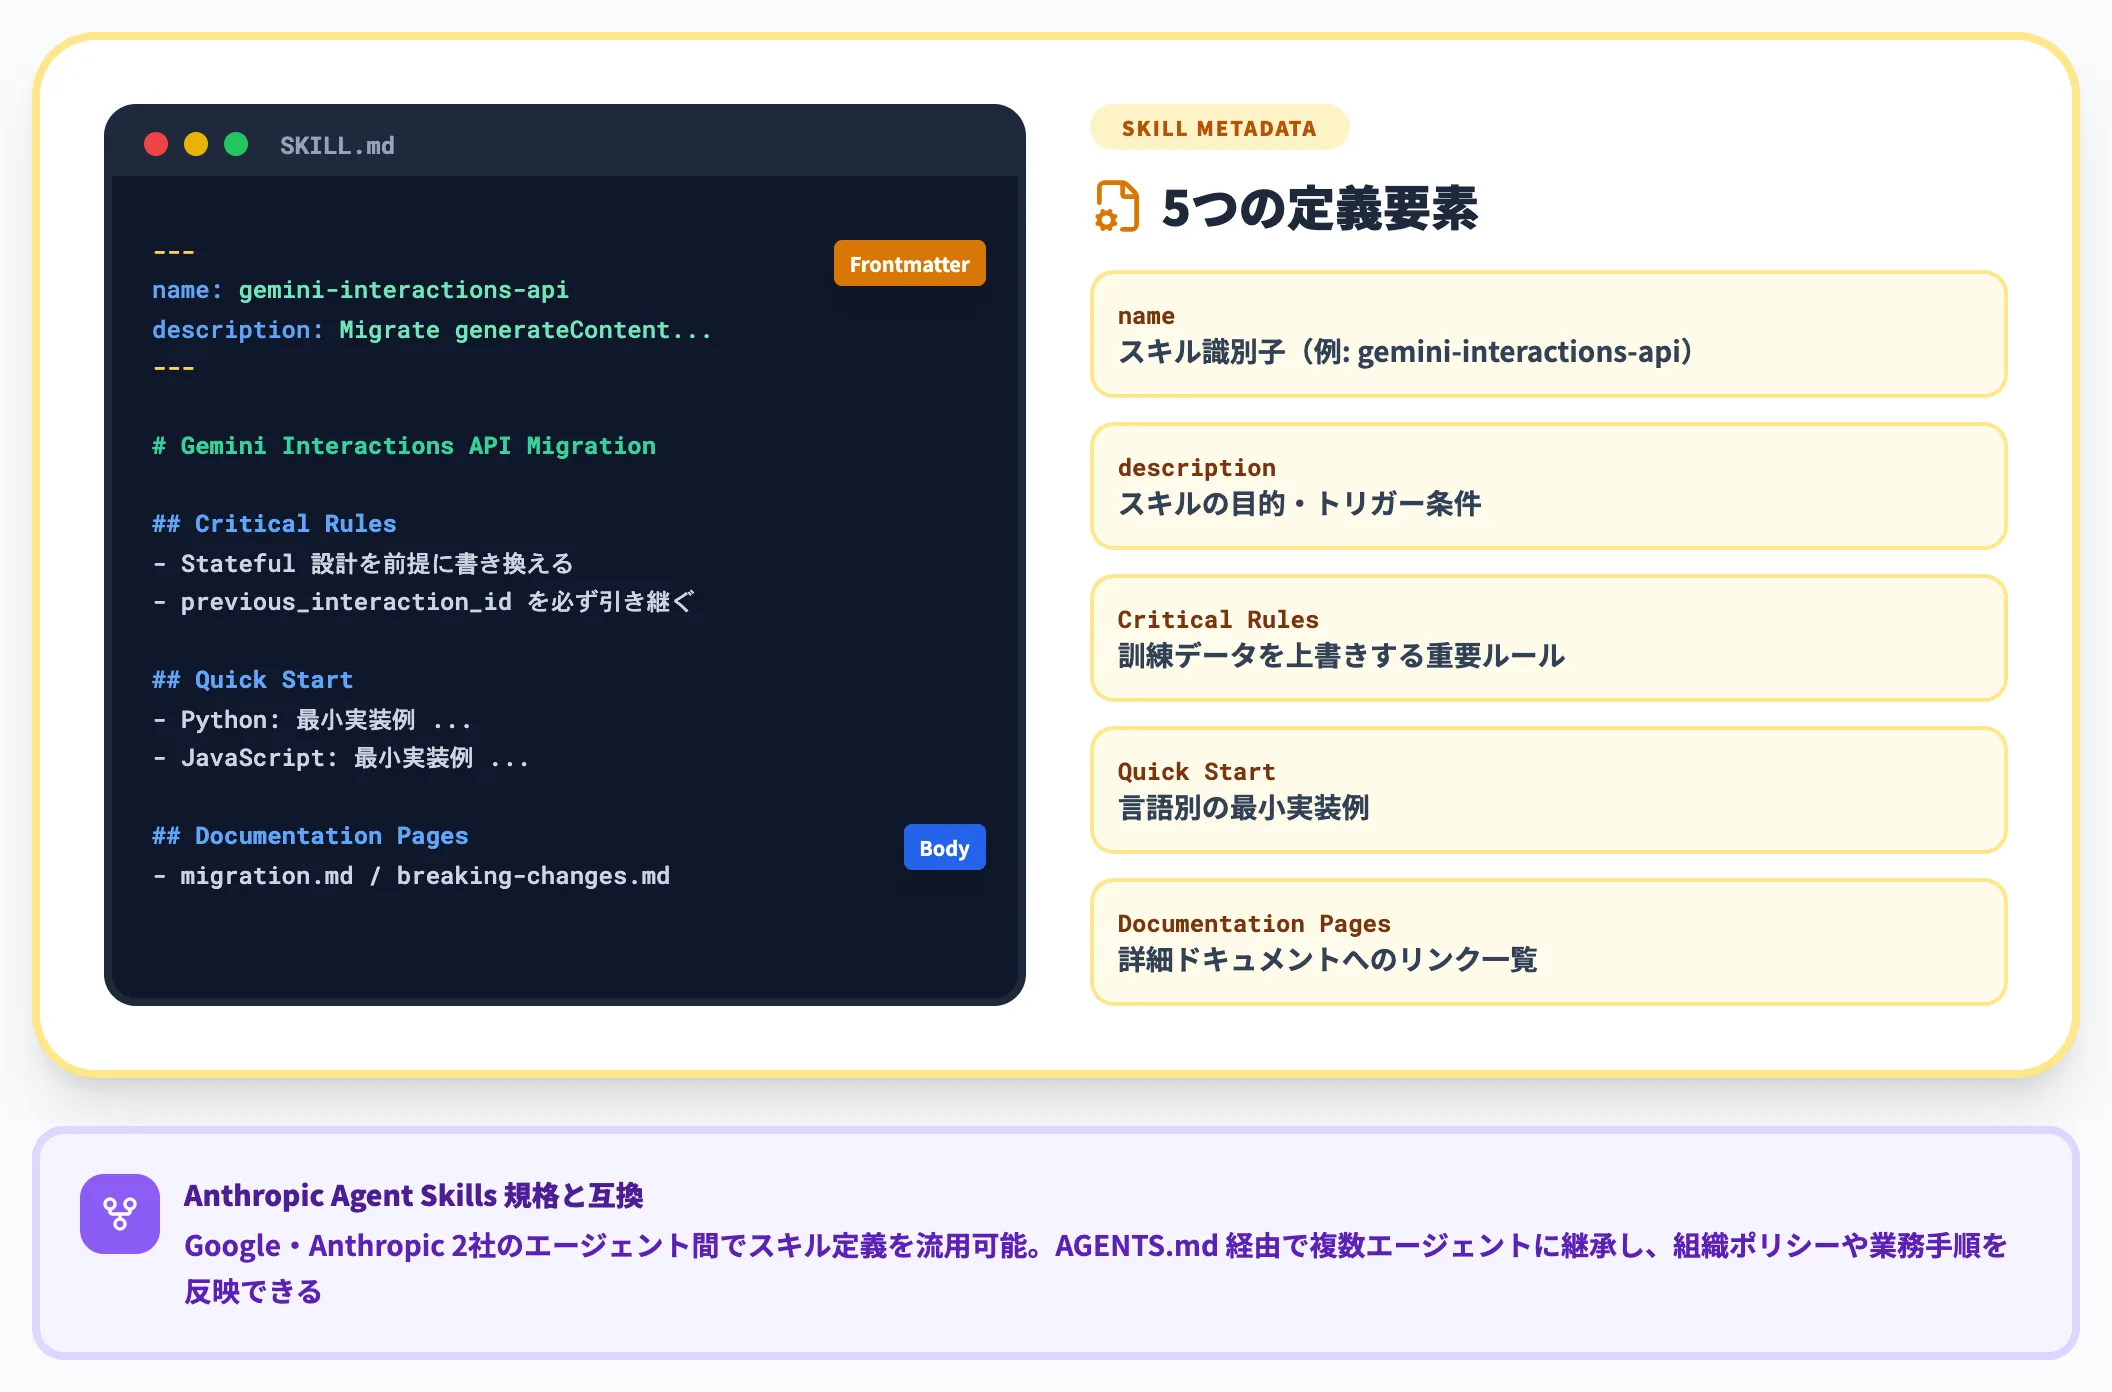The width and height of the screenshot is (2112, 1392).
Task: Click the Anthropic Agent Skills 規格と互換 heading
Action: 413,1196
